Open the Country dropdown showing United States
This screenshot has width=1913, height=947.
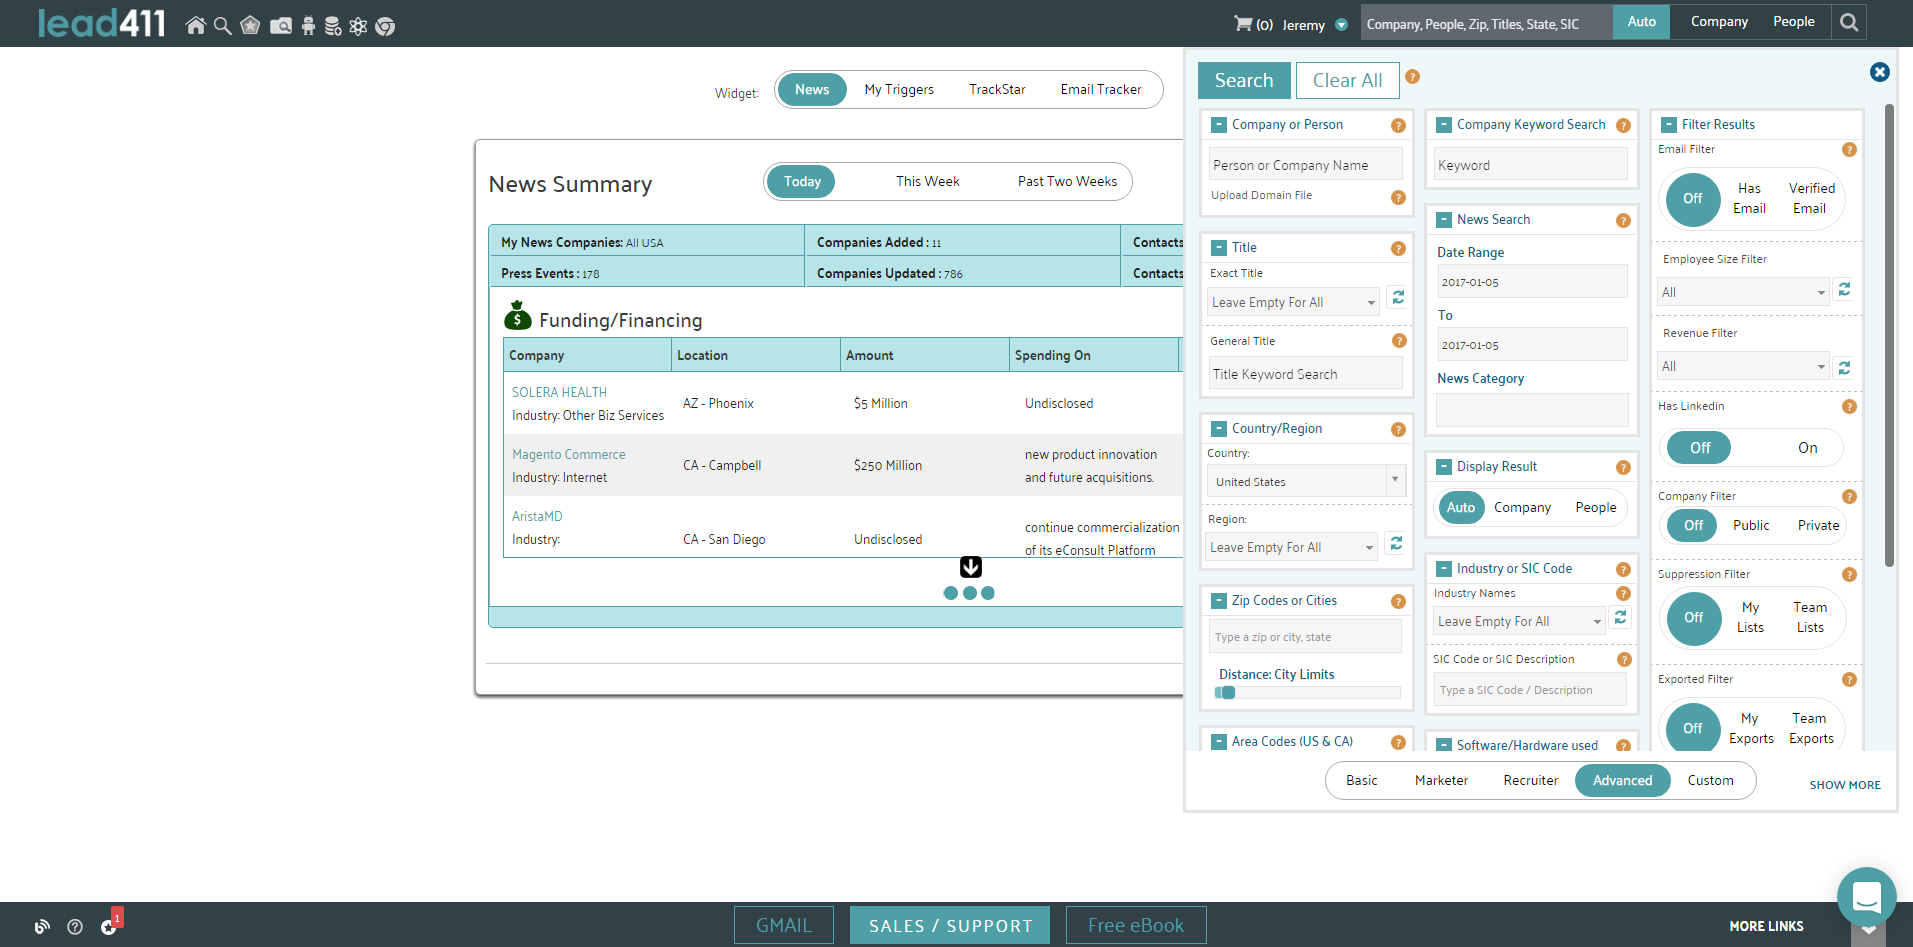pos(1306,481)
